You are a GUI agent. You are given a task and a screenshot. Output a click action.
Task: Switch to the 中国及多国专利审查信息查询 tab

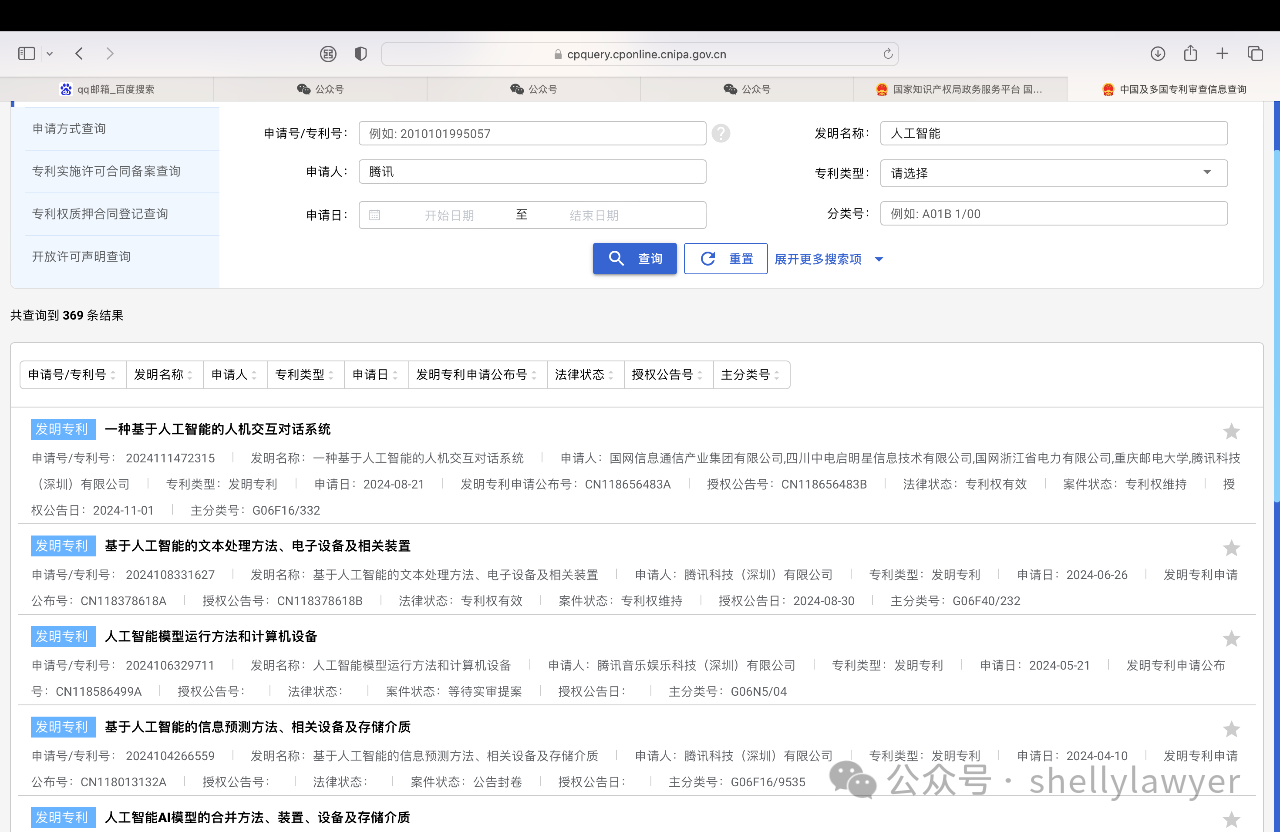pyautogui.click(x=1174, y=89)
